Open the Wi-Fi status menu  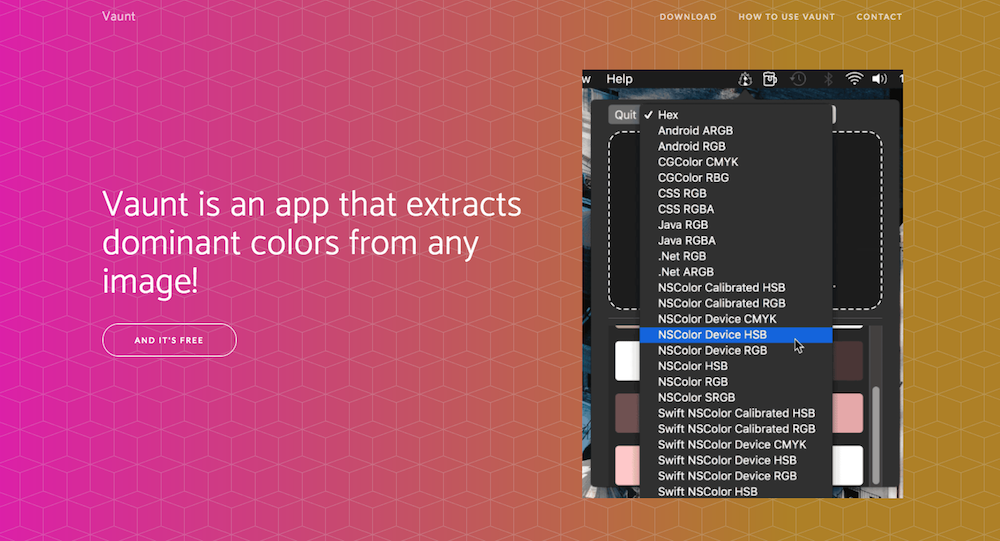[854, 79]
